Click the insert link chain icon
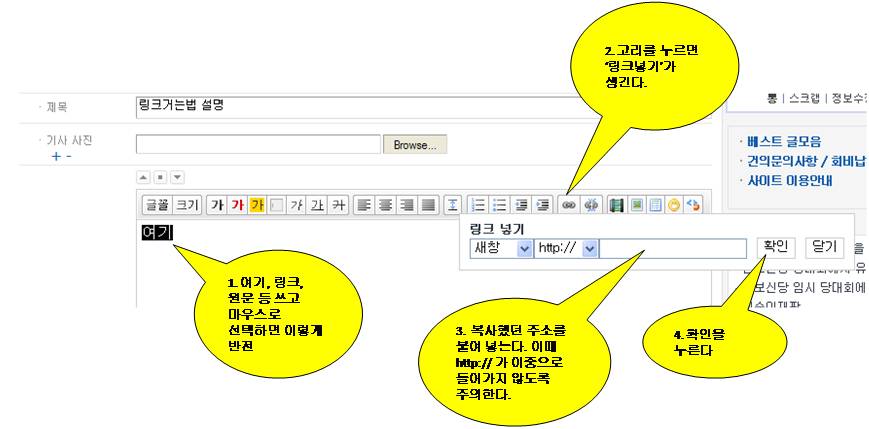Viewport: 869px width, 429px height. (x=568, y=204)
